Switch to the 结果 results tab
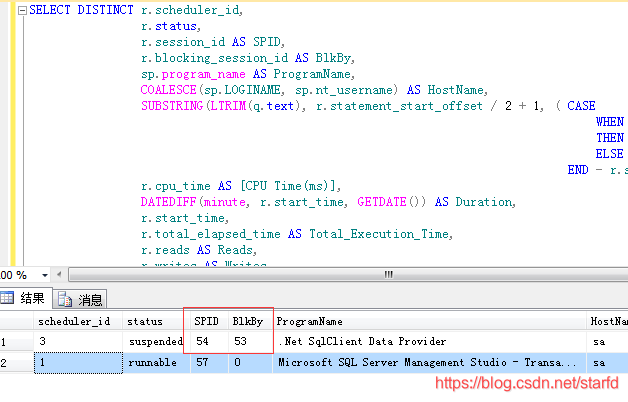 click(x=26, y=298)
